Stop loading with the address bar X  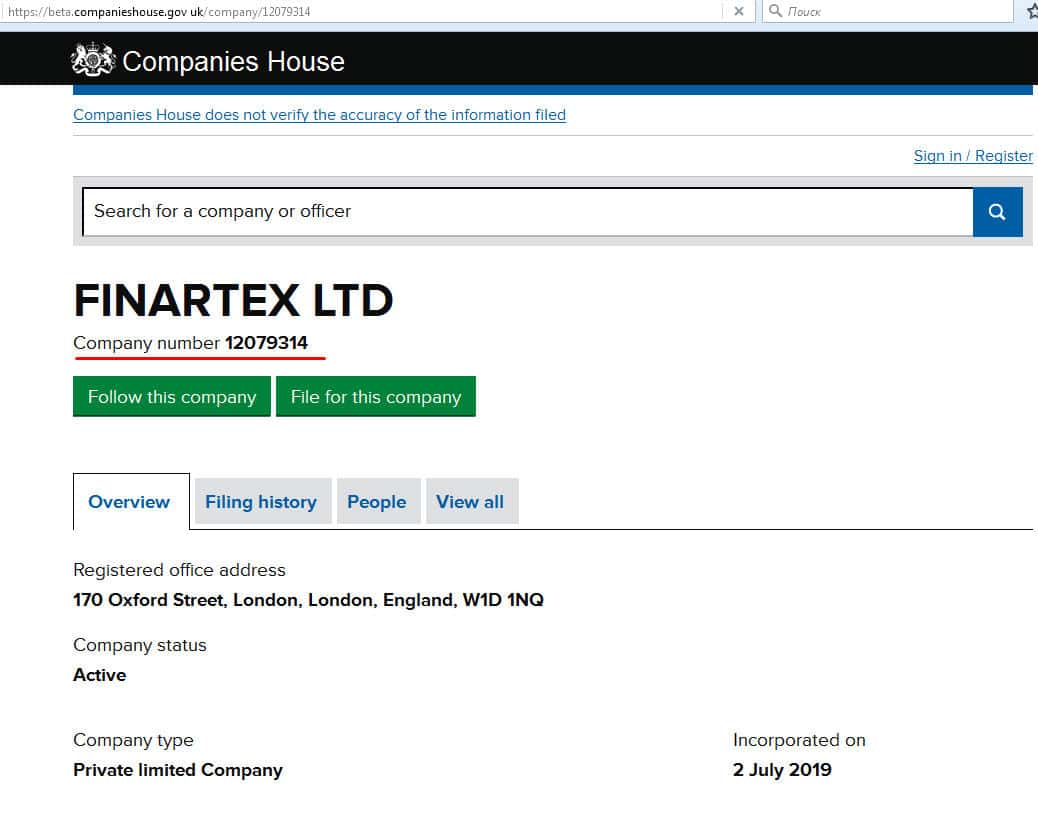(739, 11)
